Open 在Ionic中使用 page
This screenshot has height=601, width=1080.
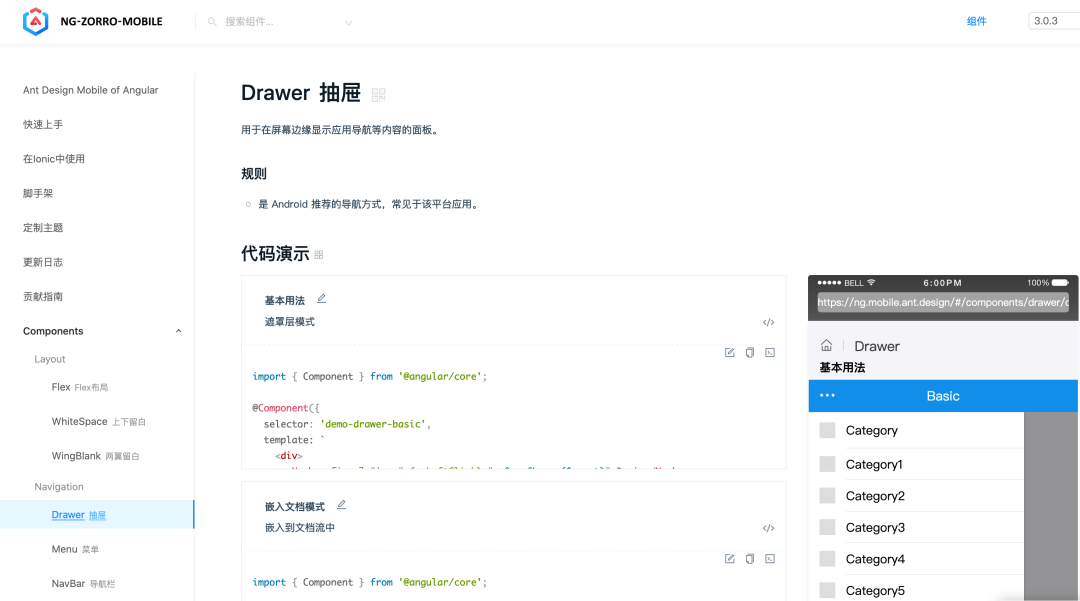(54, 159)
